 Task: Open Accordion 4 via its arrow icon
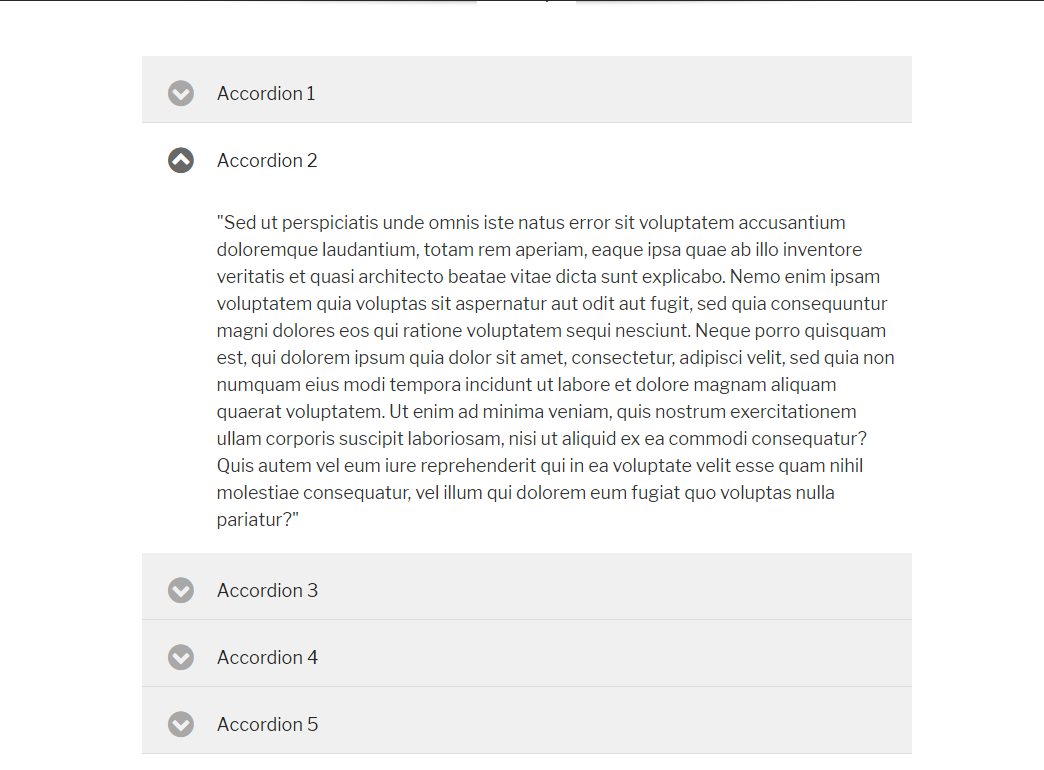181,657
